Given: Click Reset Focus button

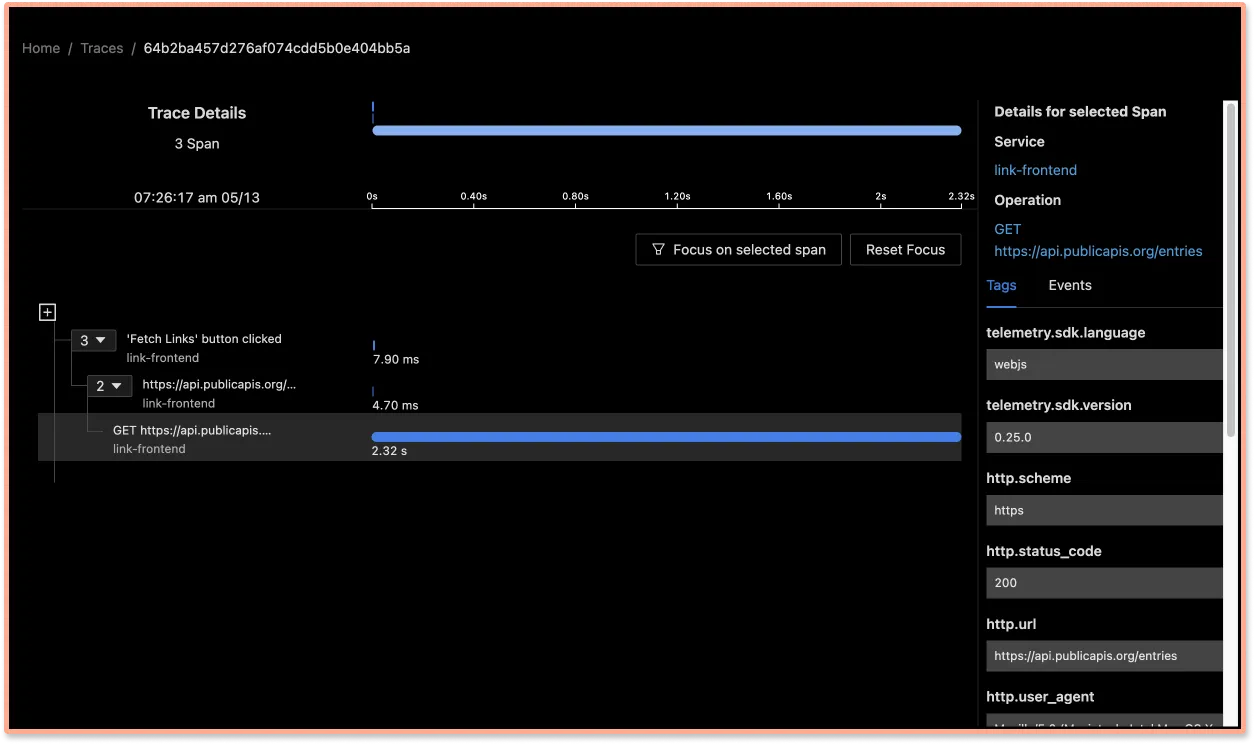Looking at the screenshot, I should click(x=905, y=250).
